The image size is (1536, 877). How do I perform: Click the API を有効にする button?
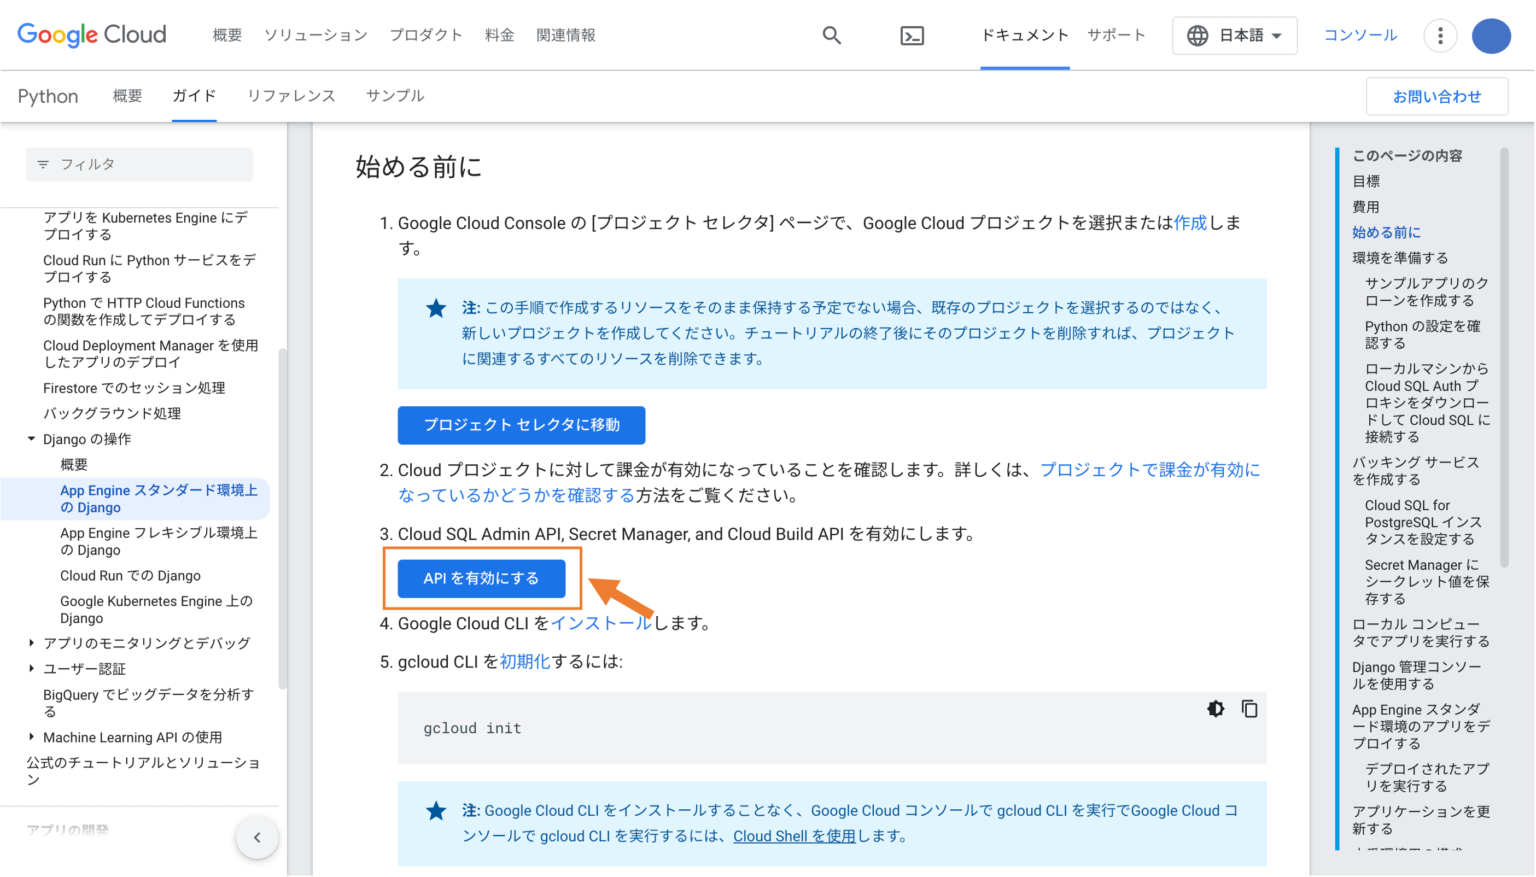(x=481, y=578)
